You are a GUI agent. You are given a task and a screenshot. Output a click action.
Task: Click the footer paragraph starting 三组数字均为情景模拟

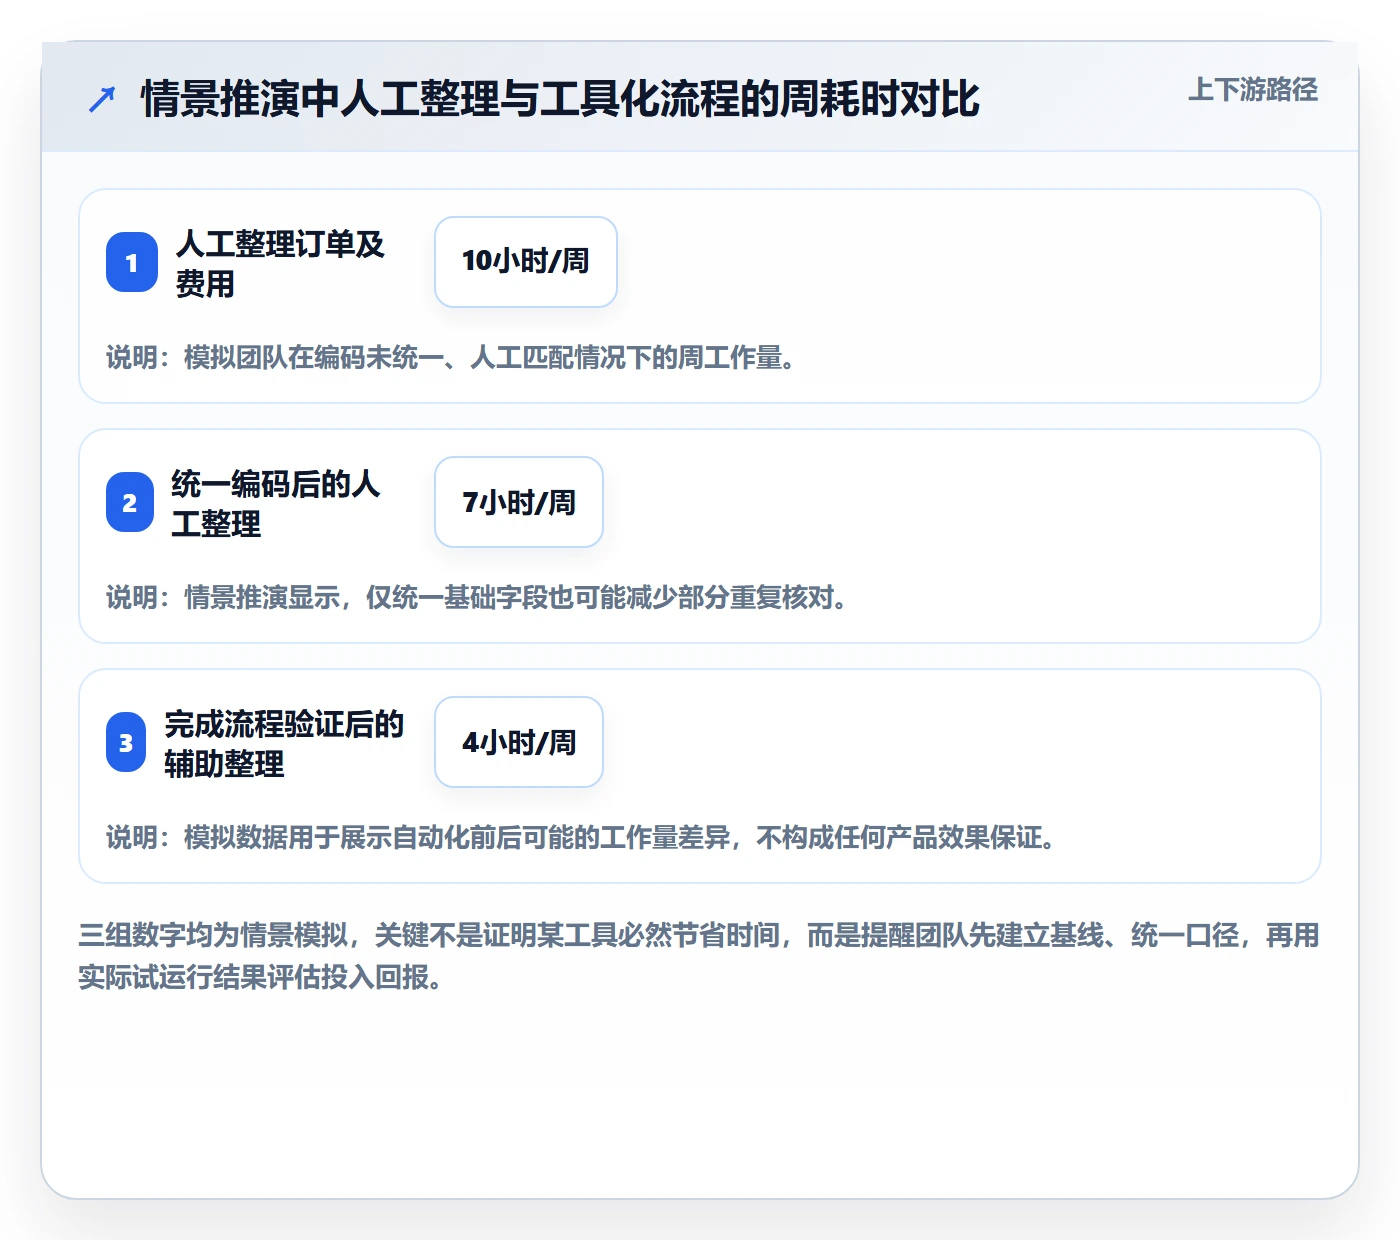click(x=699, y=956)
